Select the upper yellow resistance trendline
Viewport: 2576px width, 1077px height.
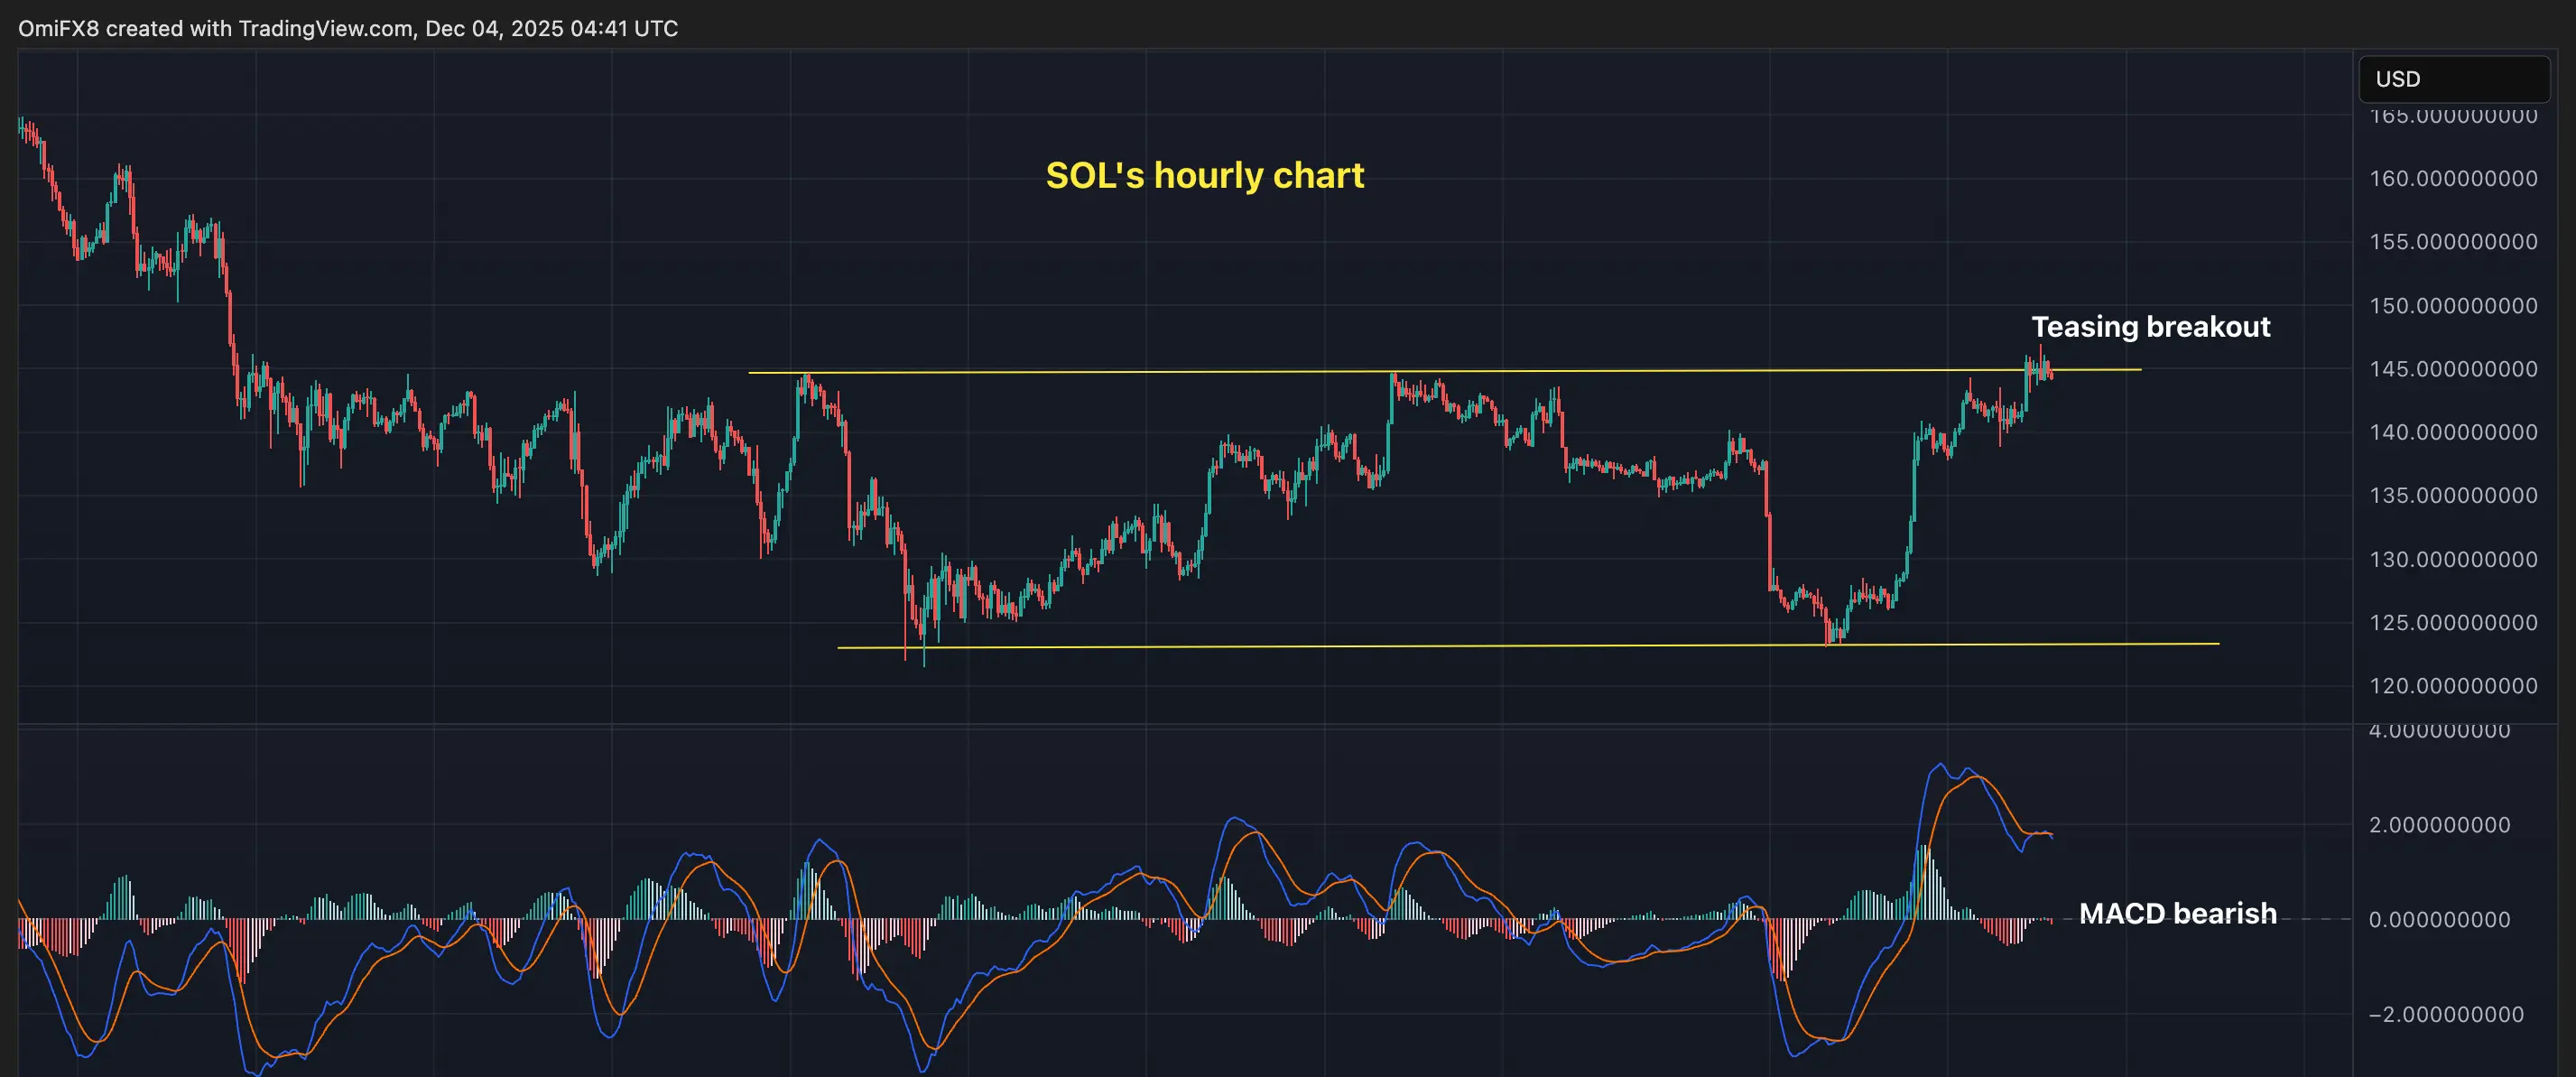pyautogui.click(x=1100, y=372)
